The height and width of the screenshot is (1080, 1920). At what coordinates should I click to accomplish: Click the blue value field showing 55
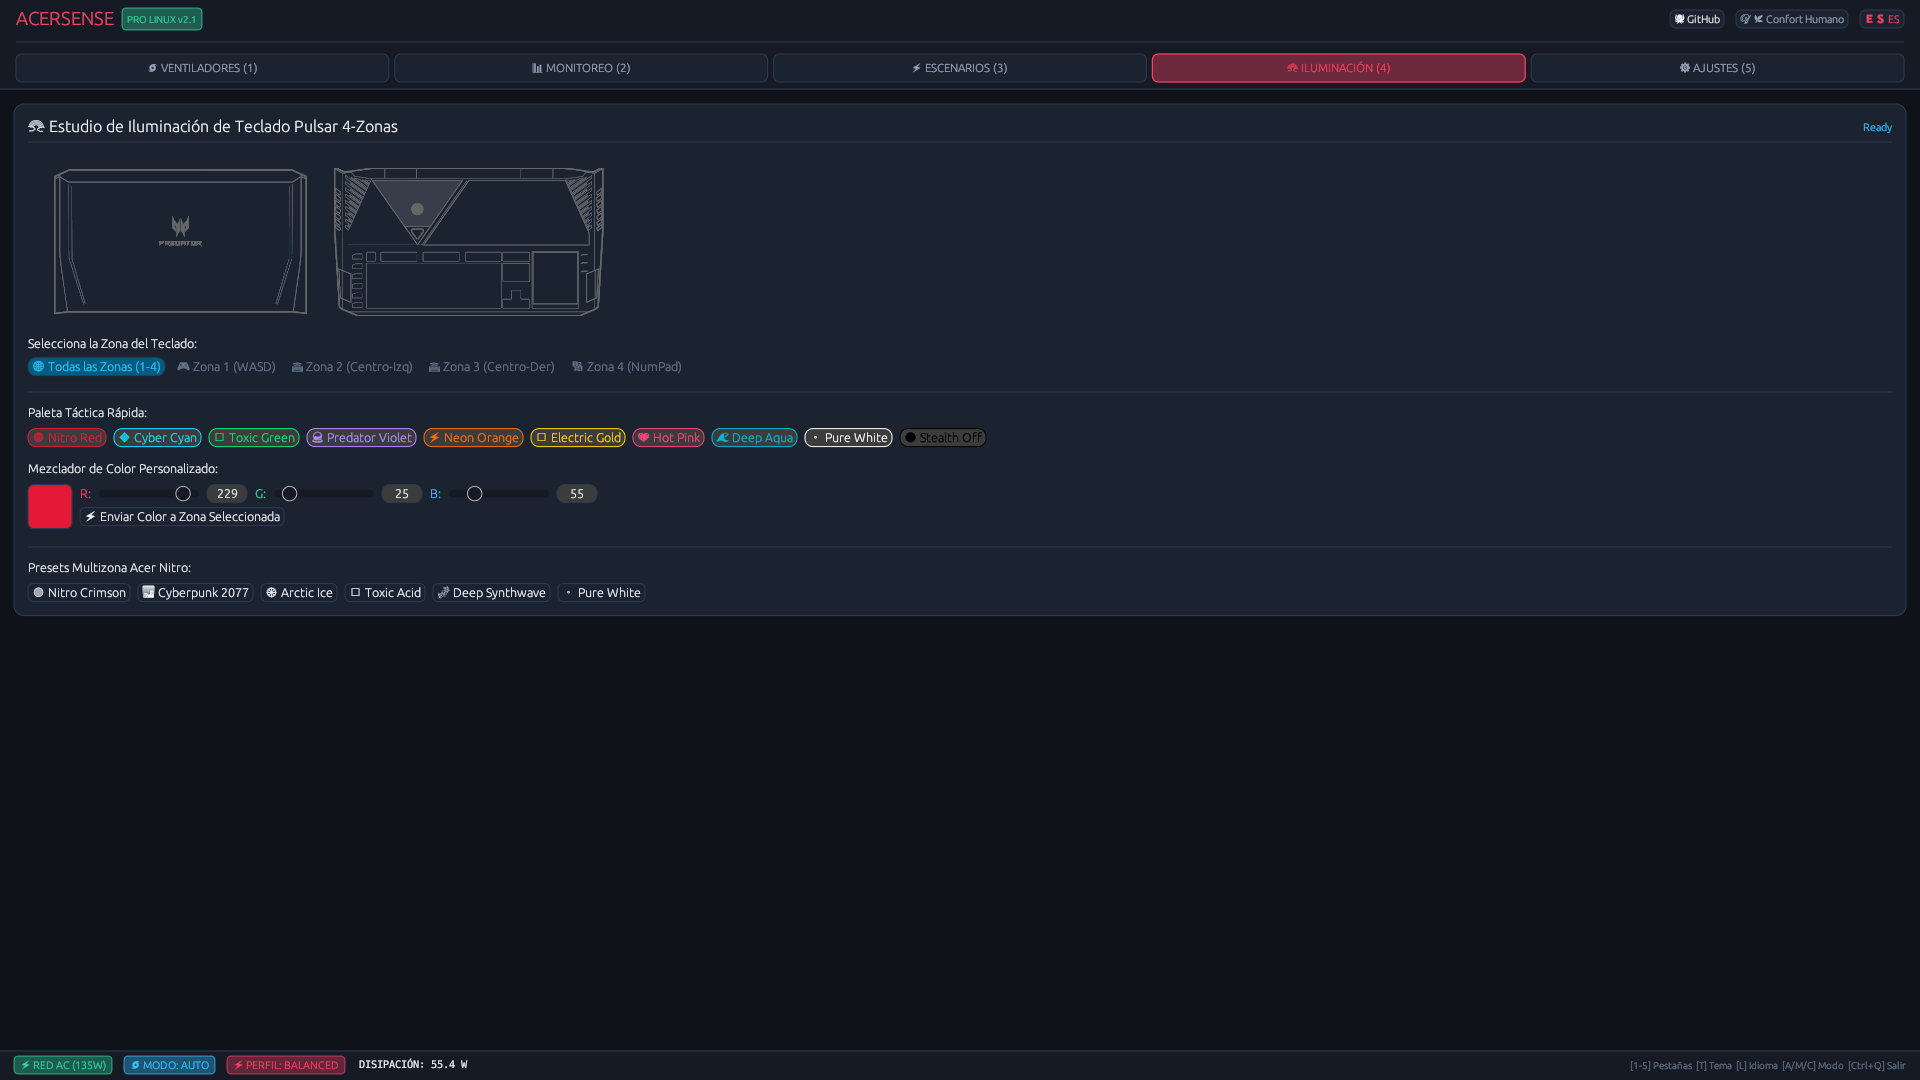click(577, 494)
